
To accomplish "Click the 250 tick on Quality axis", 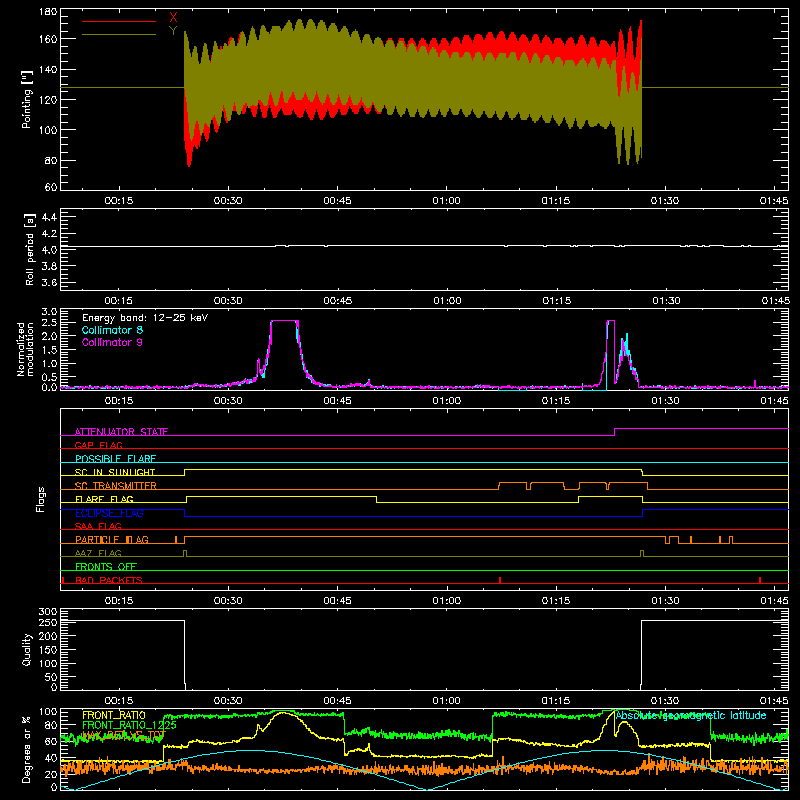I will (x=47, y=622).
